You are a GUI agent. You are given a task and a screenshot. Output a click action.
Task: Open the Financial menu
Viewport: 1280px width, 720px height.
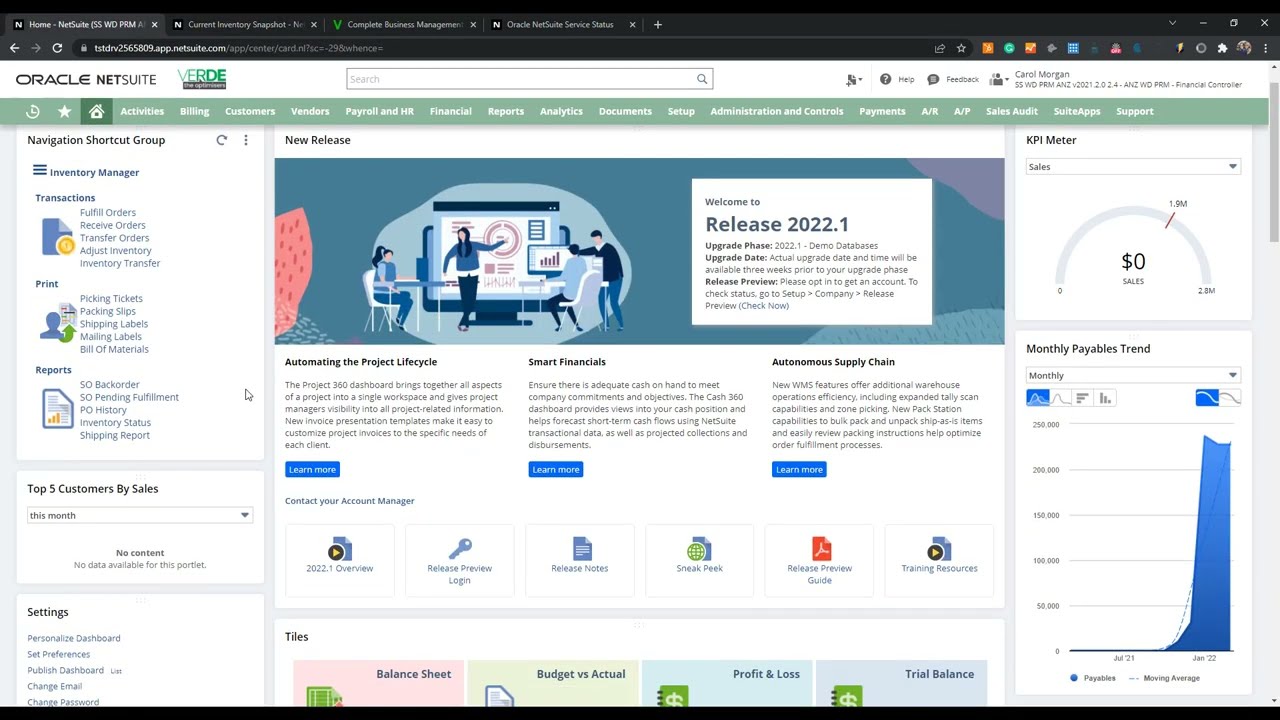coord(450,111)
